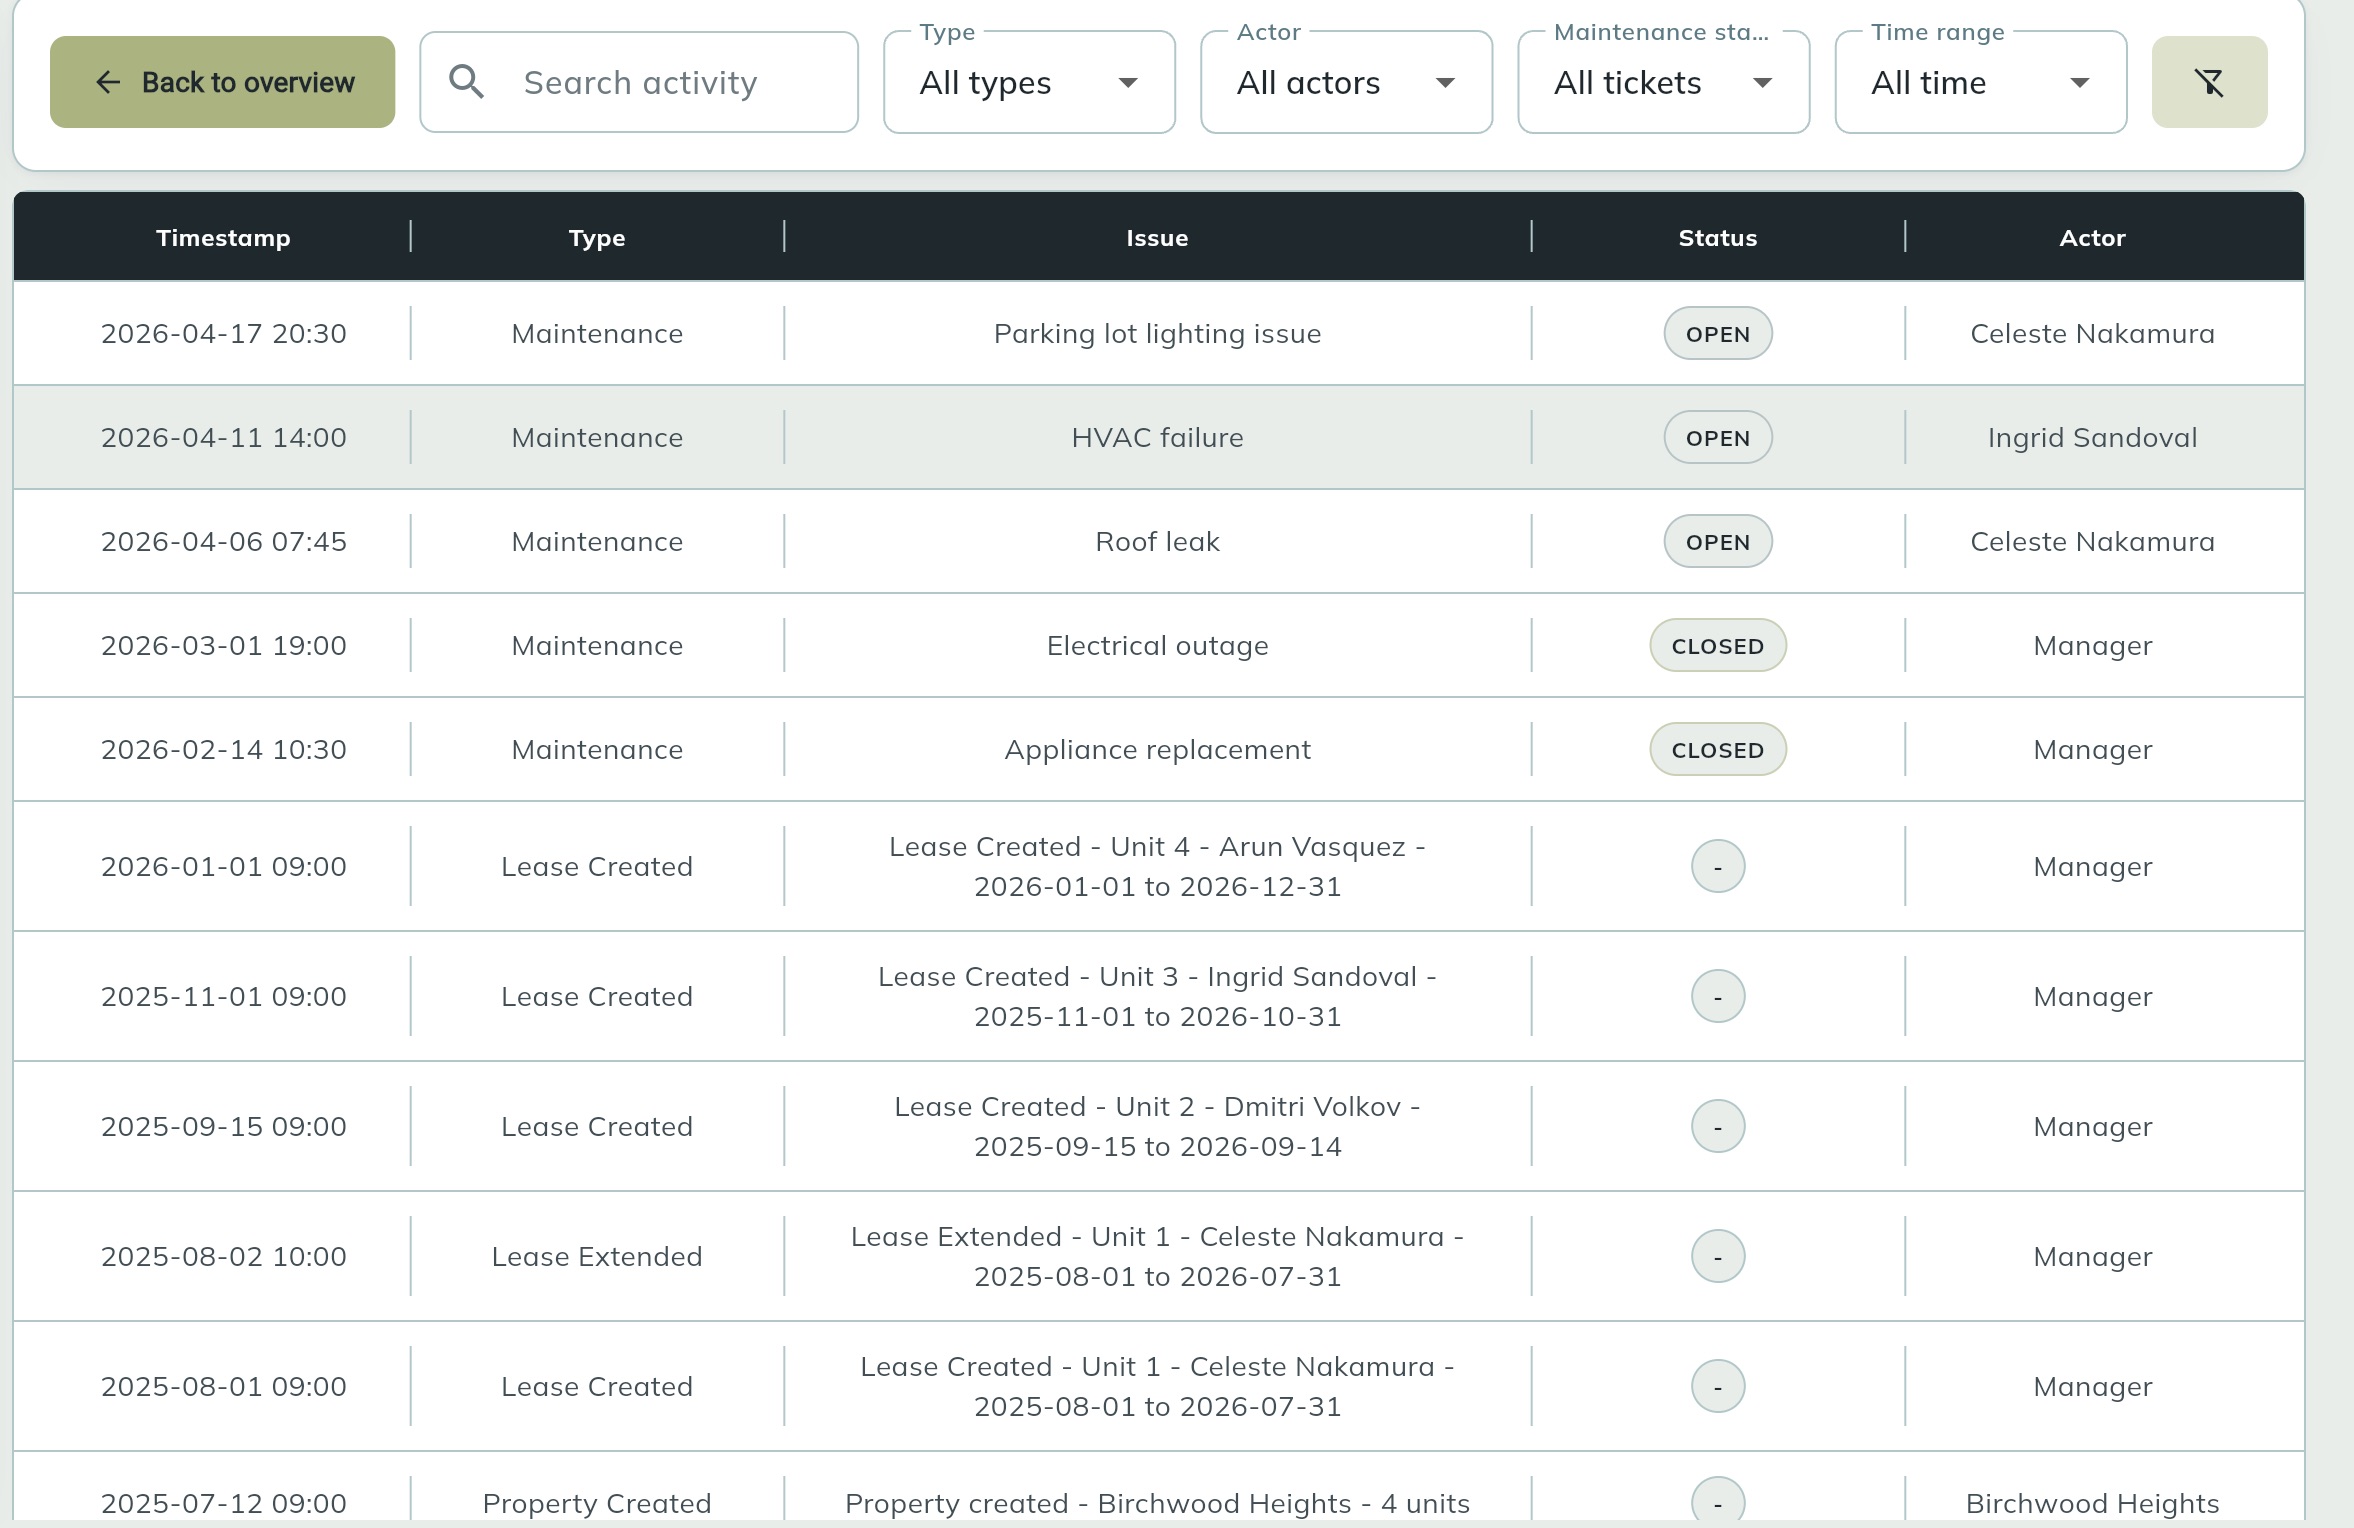The width and height of the screenshot is (2354, 1528).
Task: Select timestamp 2026-04-06 07:45
Action: point(223,542)
